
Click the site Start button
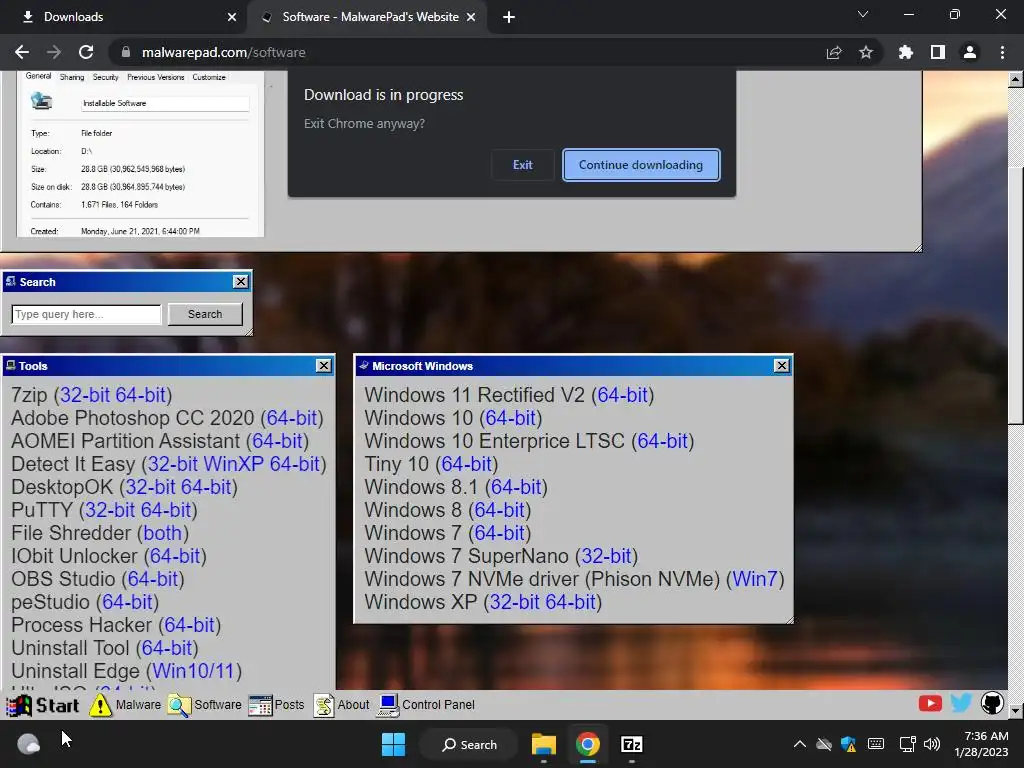click(x=42, y=705)
